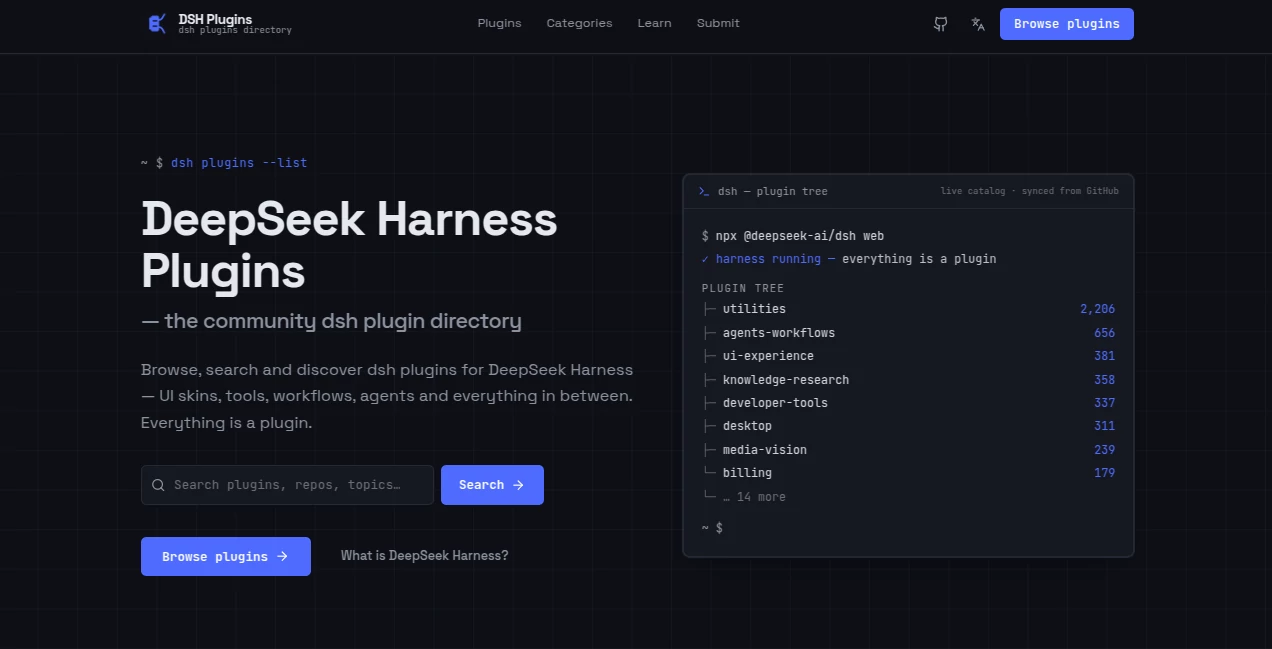Click 'dsh — plugin tree' panel title

click(773, 191)
